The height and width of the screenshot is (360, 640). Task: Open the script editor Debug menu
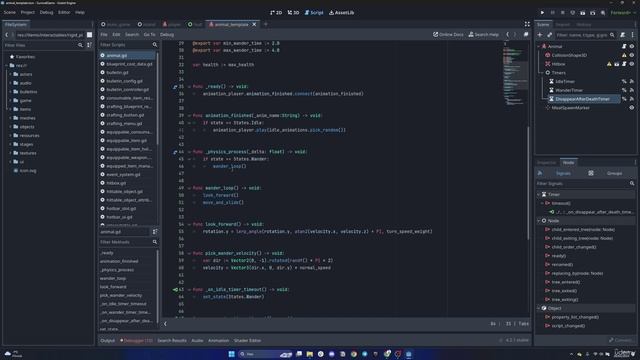(167, 35)
